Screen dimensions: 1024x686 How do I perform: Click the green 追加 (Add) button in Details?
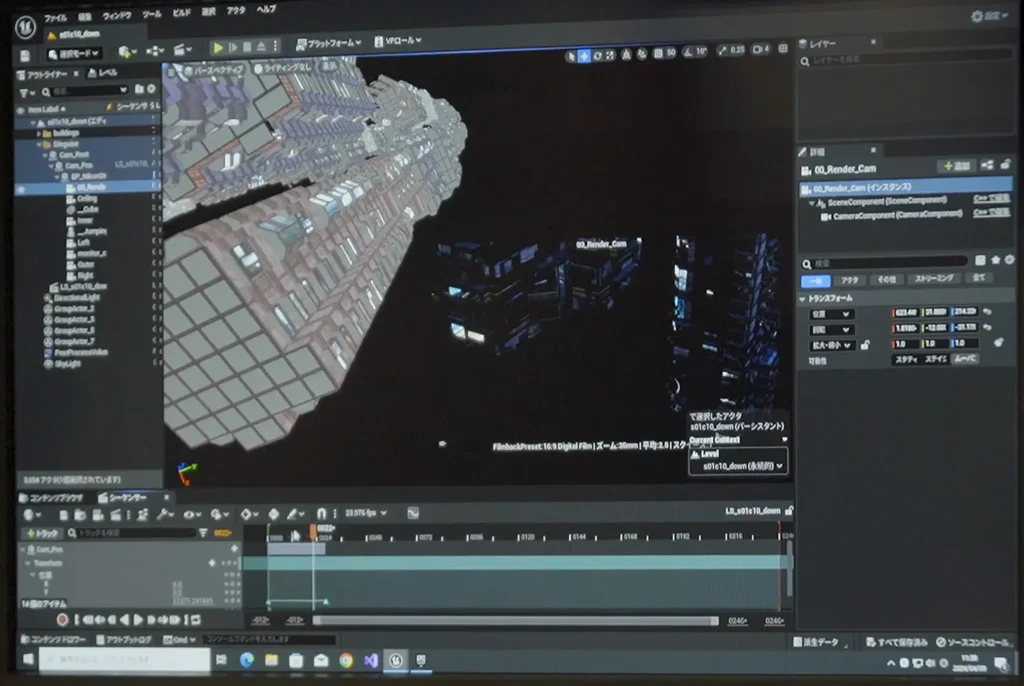point(957,166)
